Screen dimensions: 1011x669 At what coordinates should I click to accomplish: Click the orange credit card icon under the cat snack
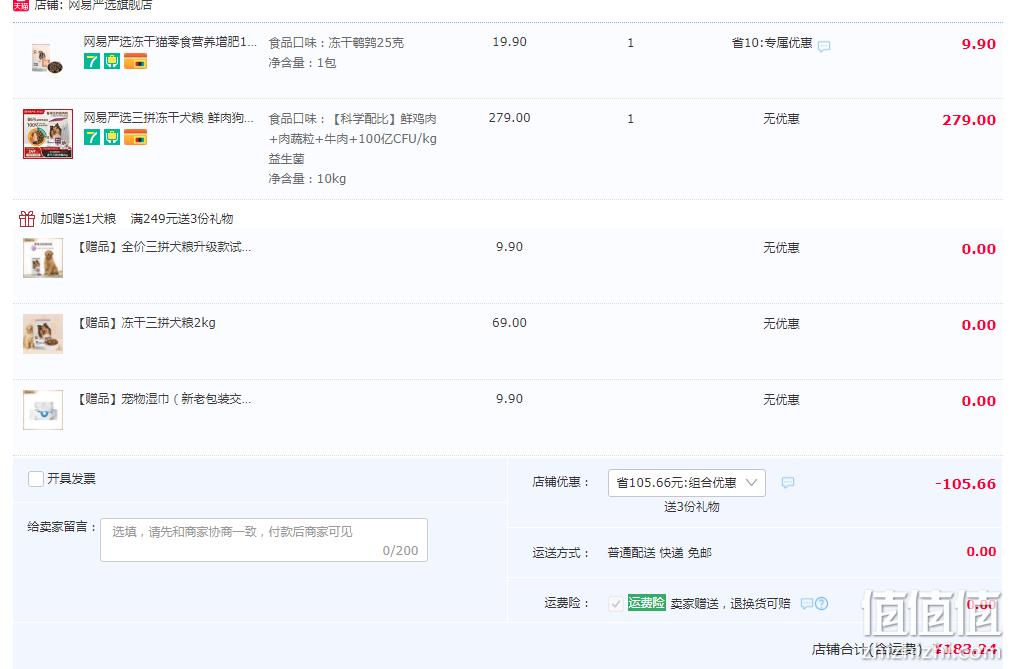[135, 61]
